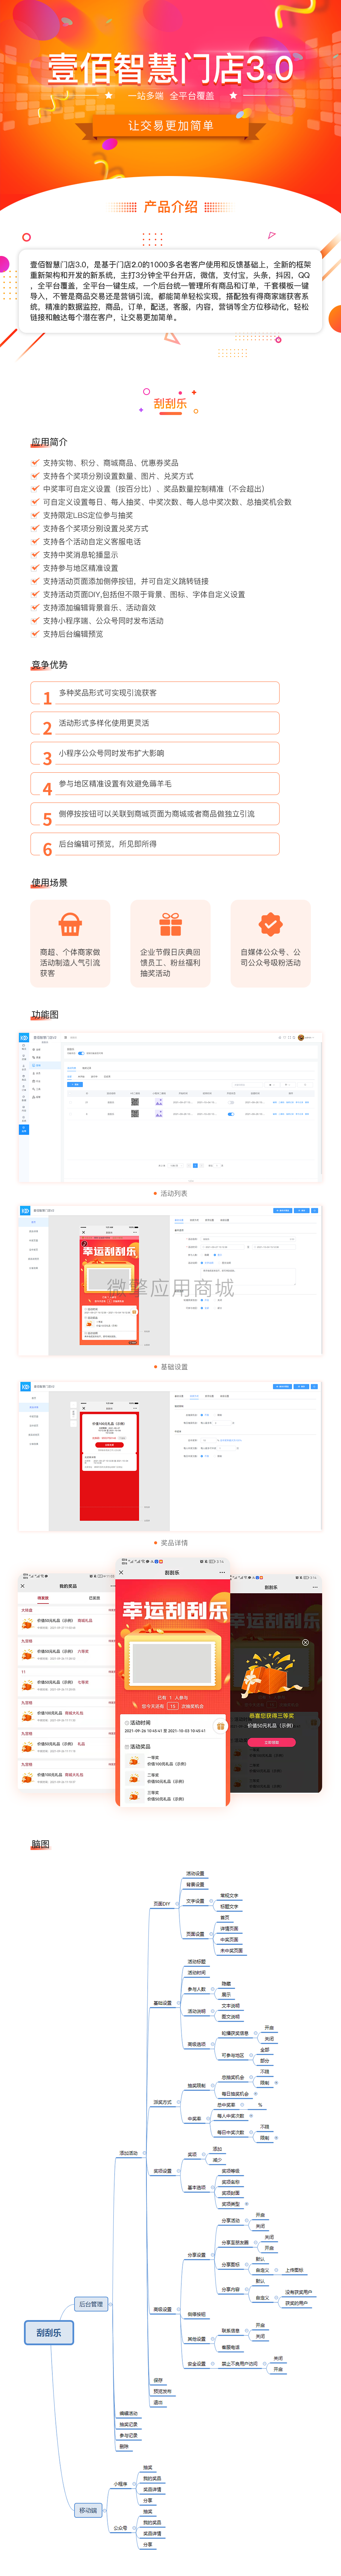Click the 产品介绍 heading
The image size is (341, 2576).
(171, 207)
